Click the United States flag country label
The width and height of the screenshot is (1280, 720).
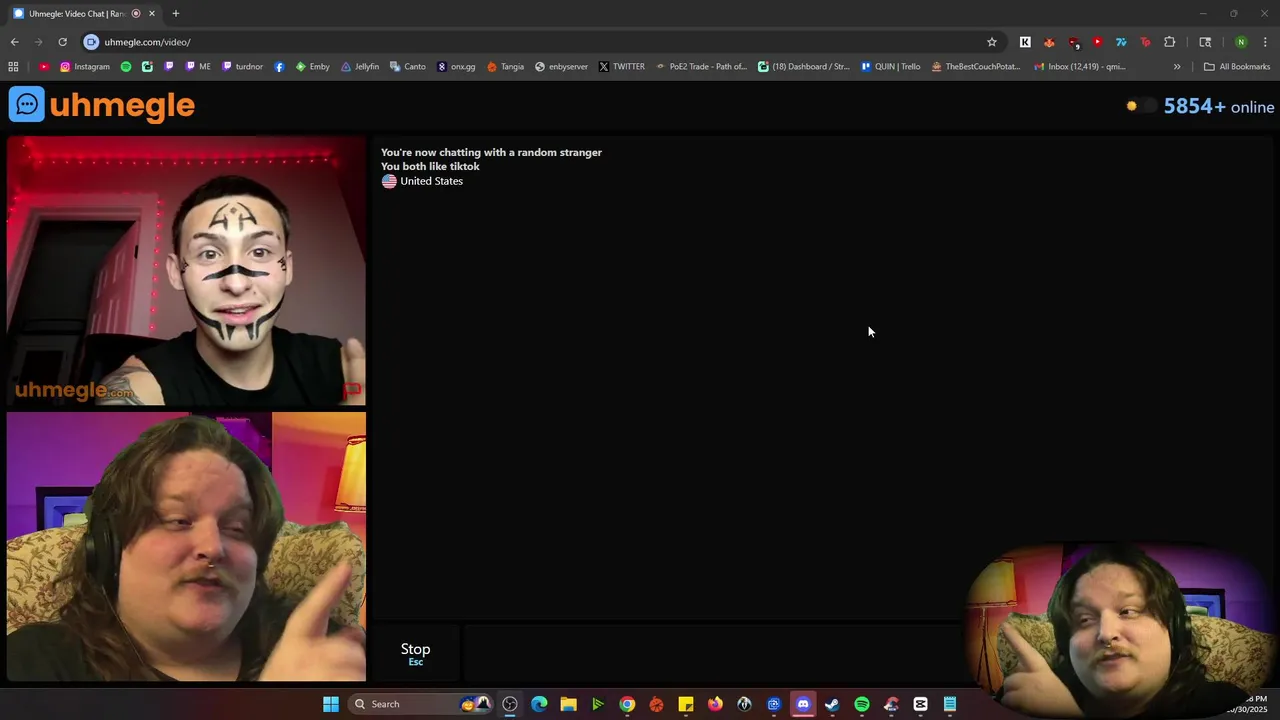(x=422, y=181)
